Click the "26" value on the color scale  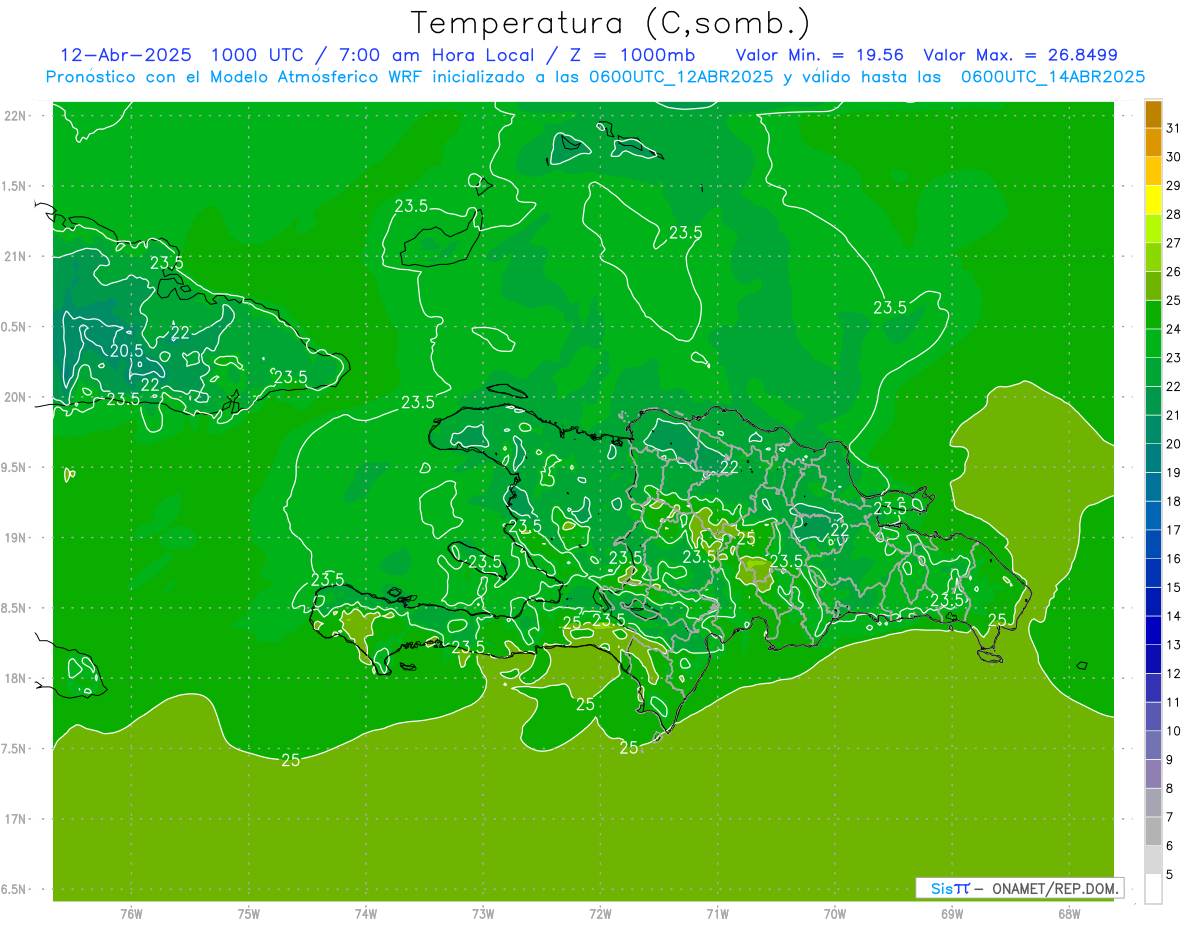(x=1173, y=272)
